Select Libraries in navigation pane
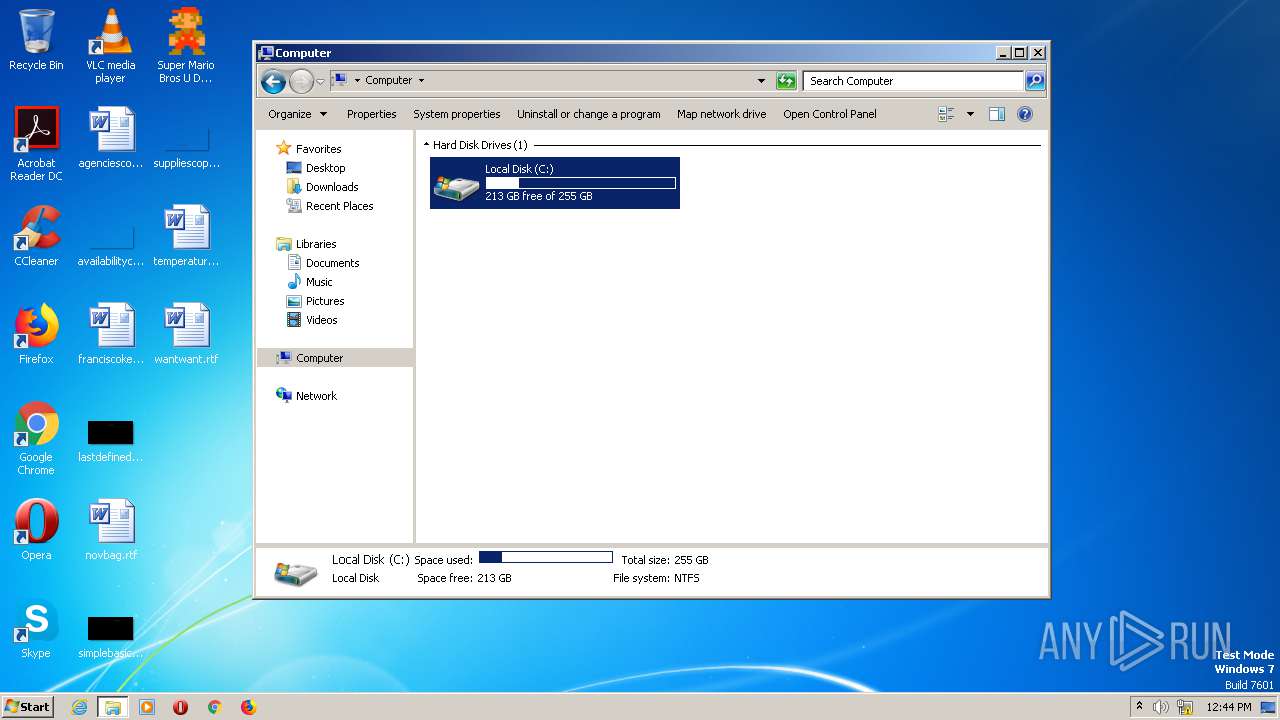 point(315,244)
